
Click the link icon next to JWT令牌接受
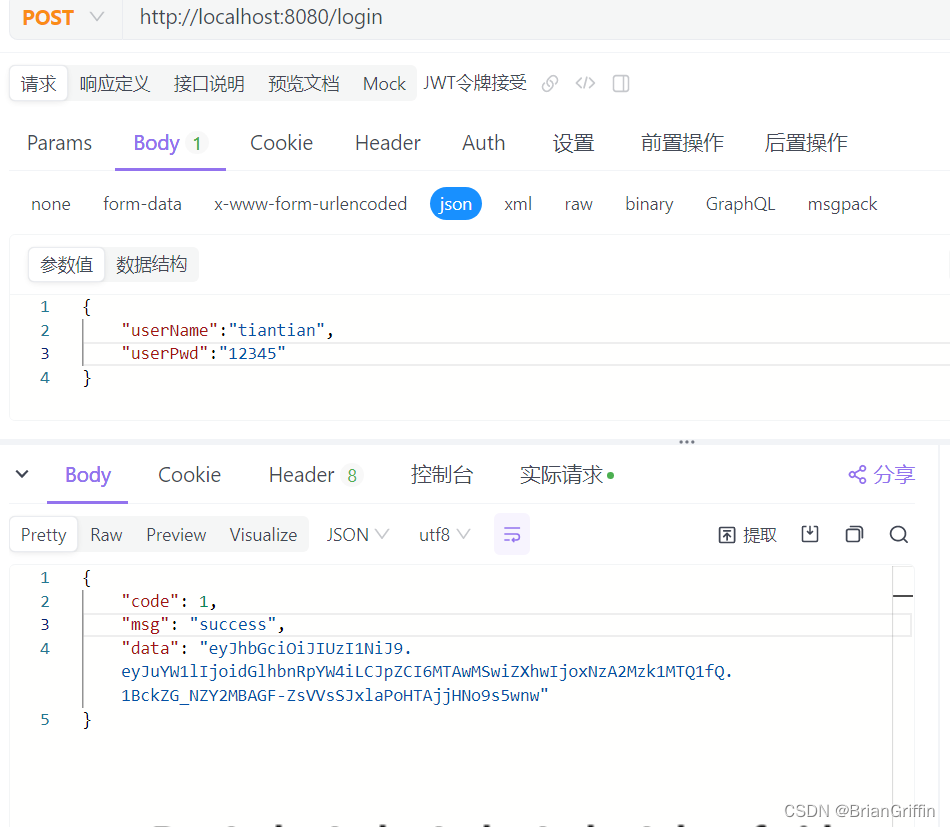(549, 84)
